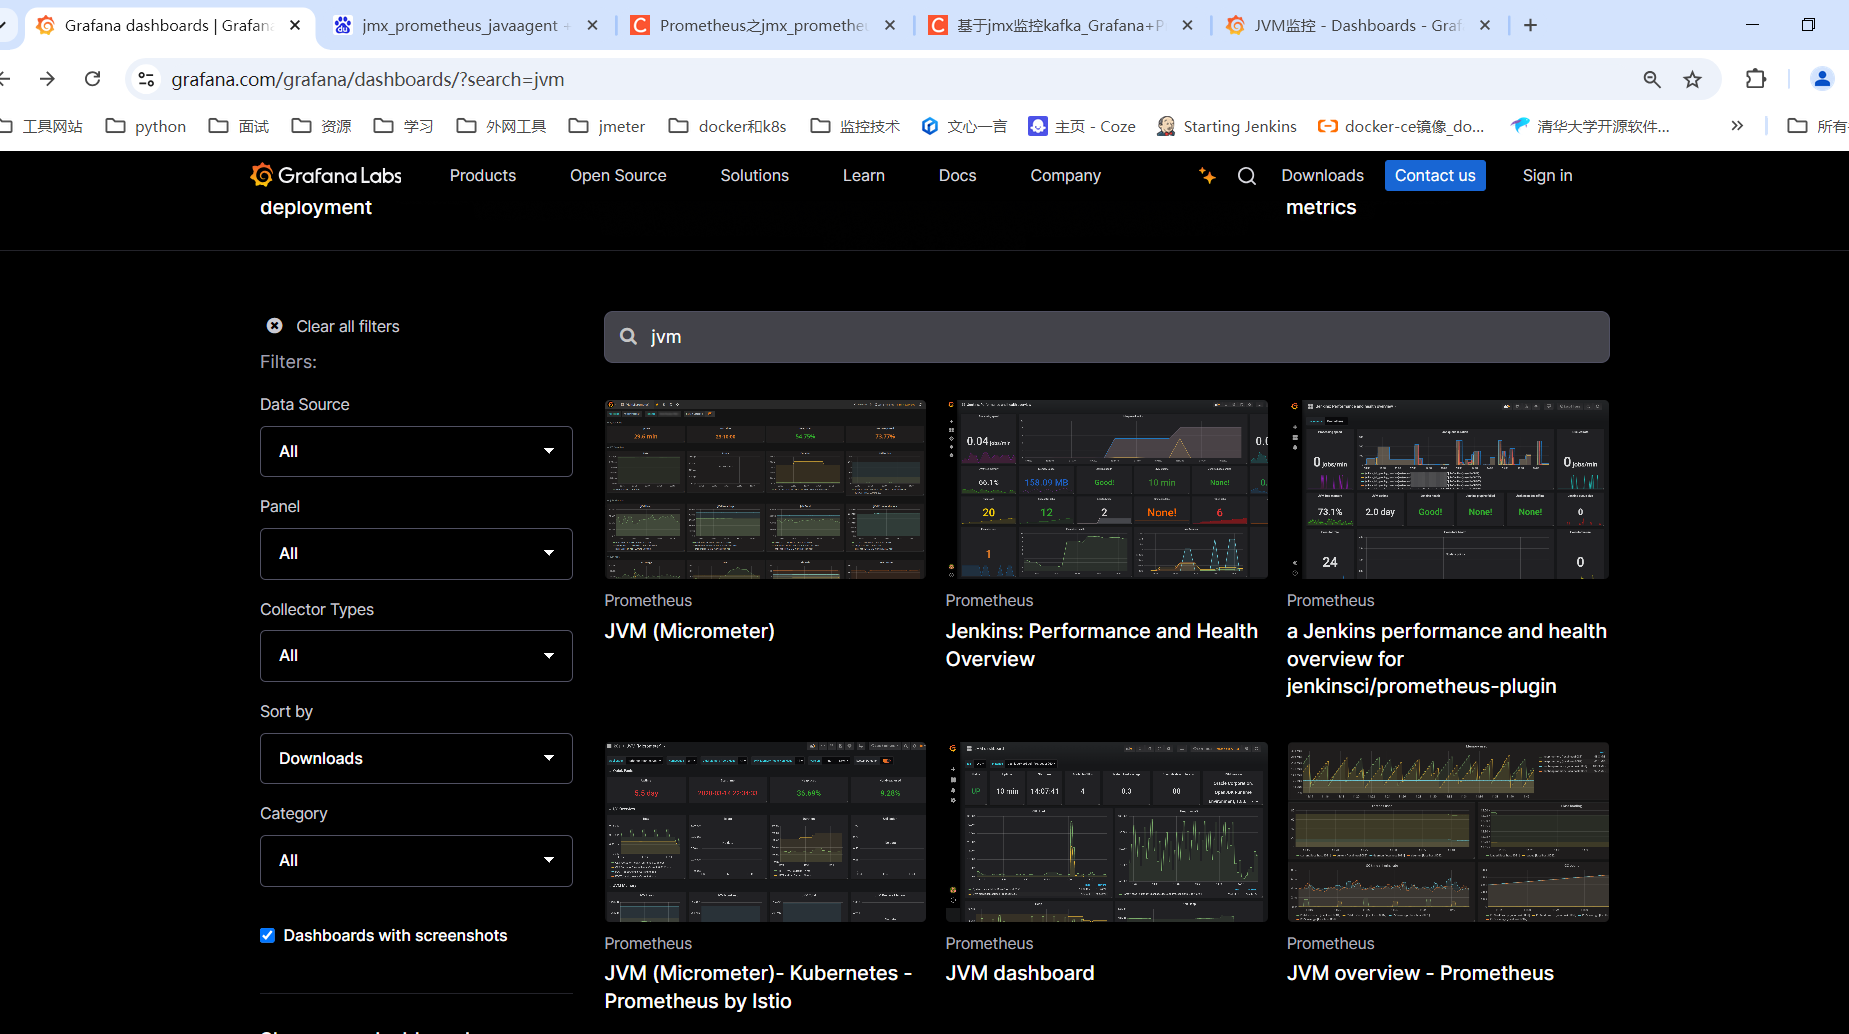
Task: Open the Docs navigation menu
Action: 958,176
